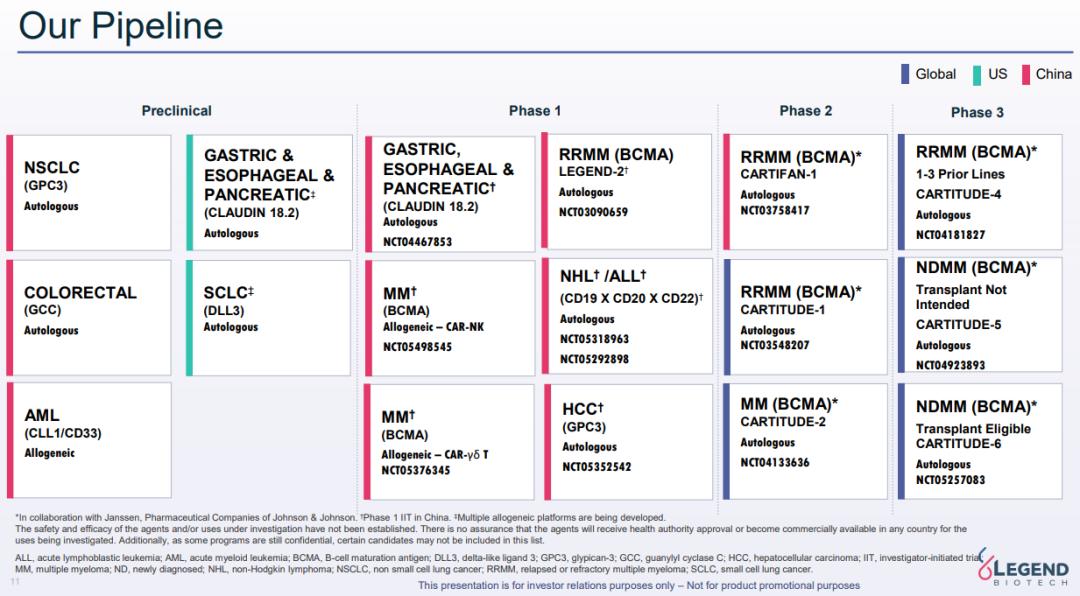
Task: Select the Phase 2 column header
Action: (805, 111)
